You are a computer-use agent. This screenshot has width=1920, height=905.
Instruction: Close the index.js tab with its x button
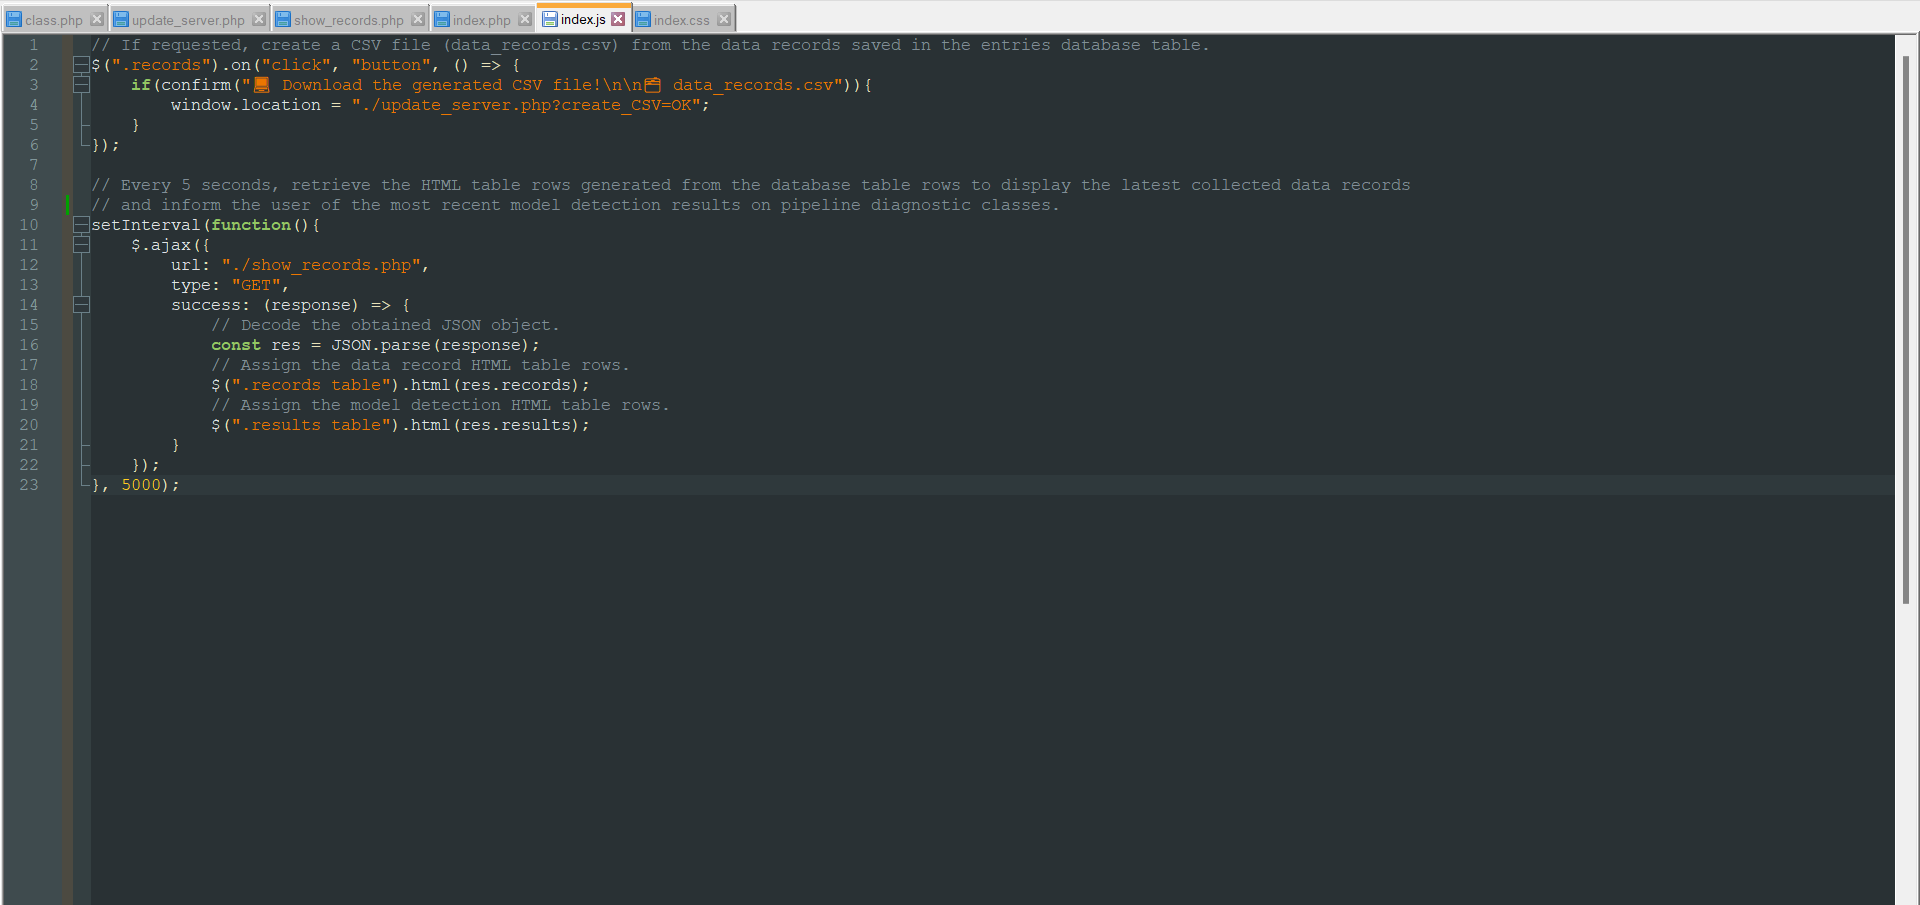(618, 18)
